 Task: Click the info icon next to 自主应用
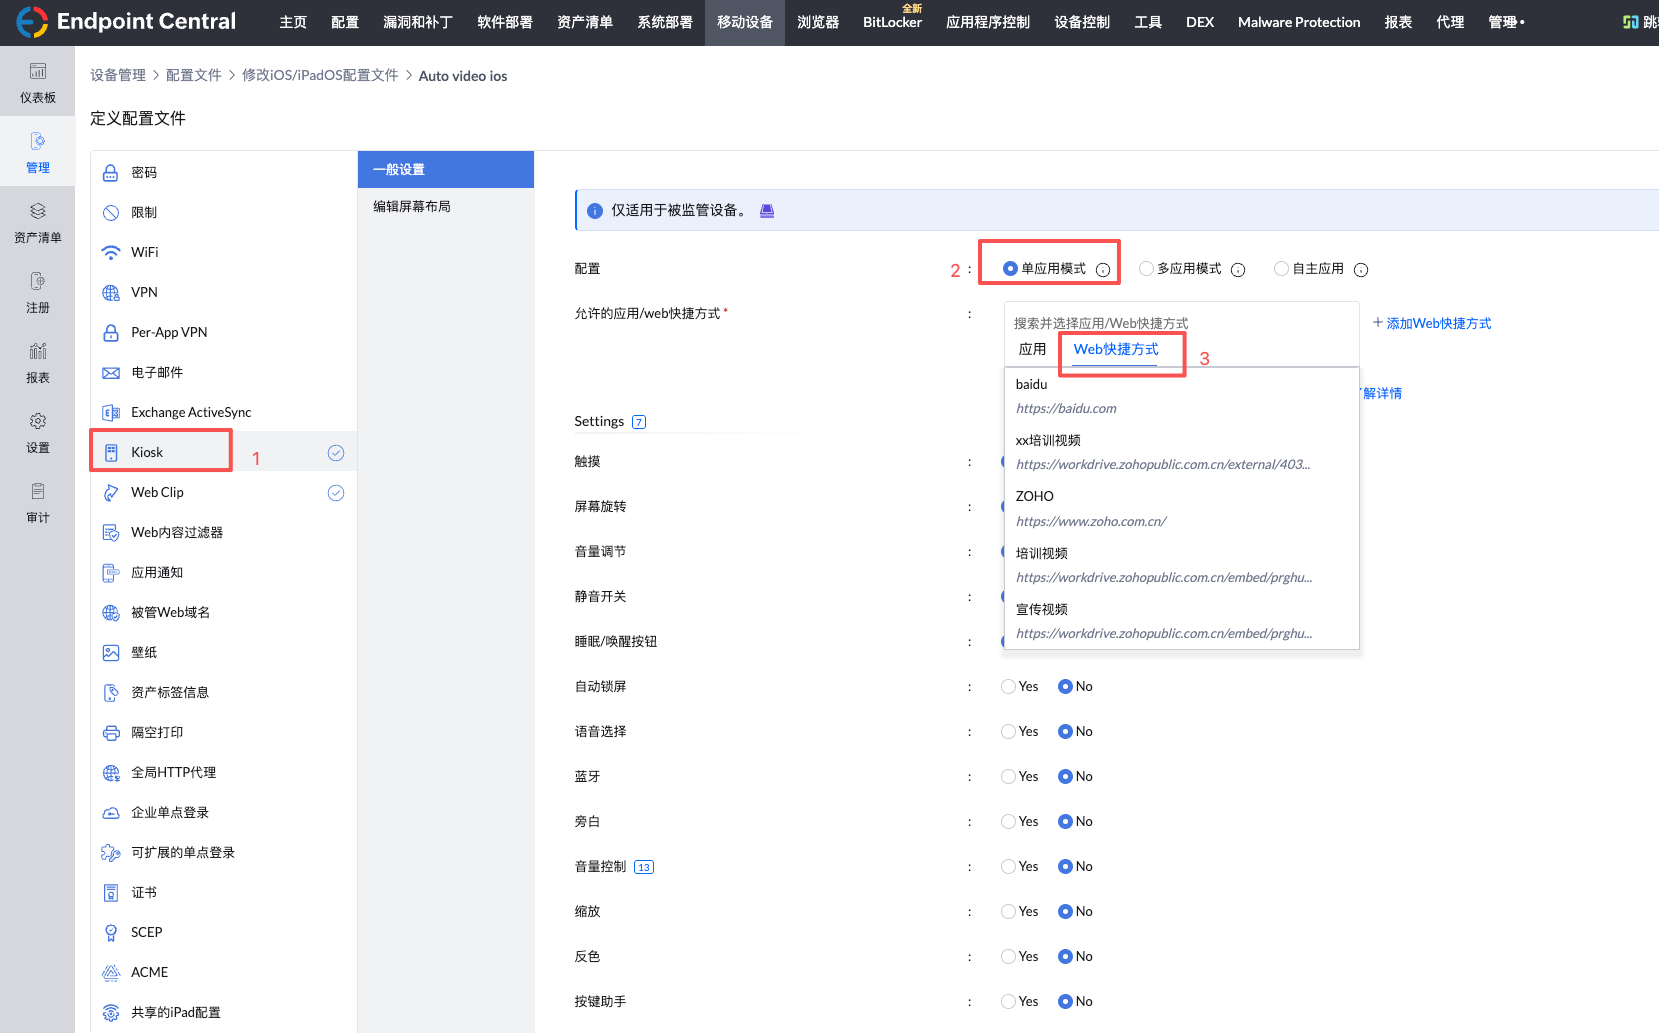[x=1361, y=270]
